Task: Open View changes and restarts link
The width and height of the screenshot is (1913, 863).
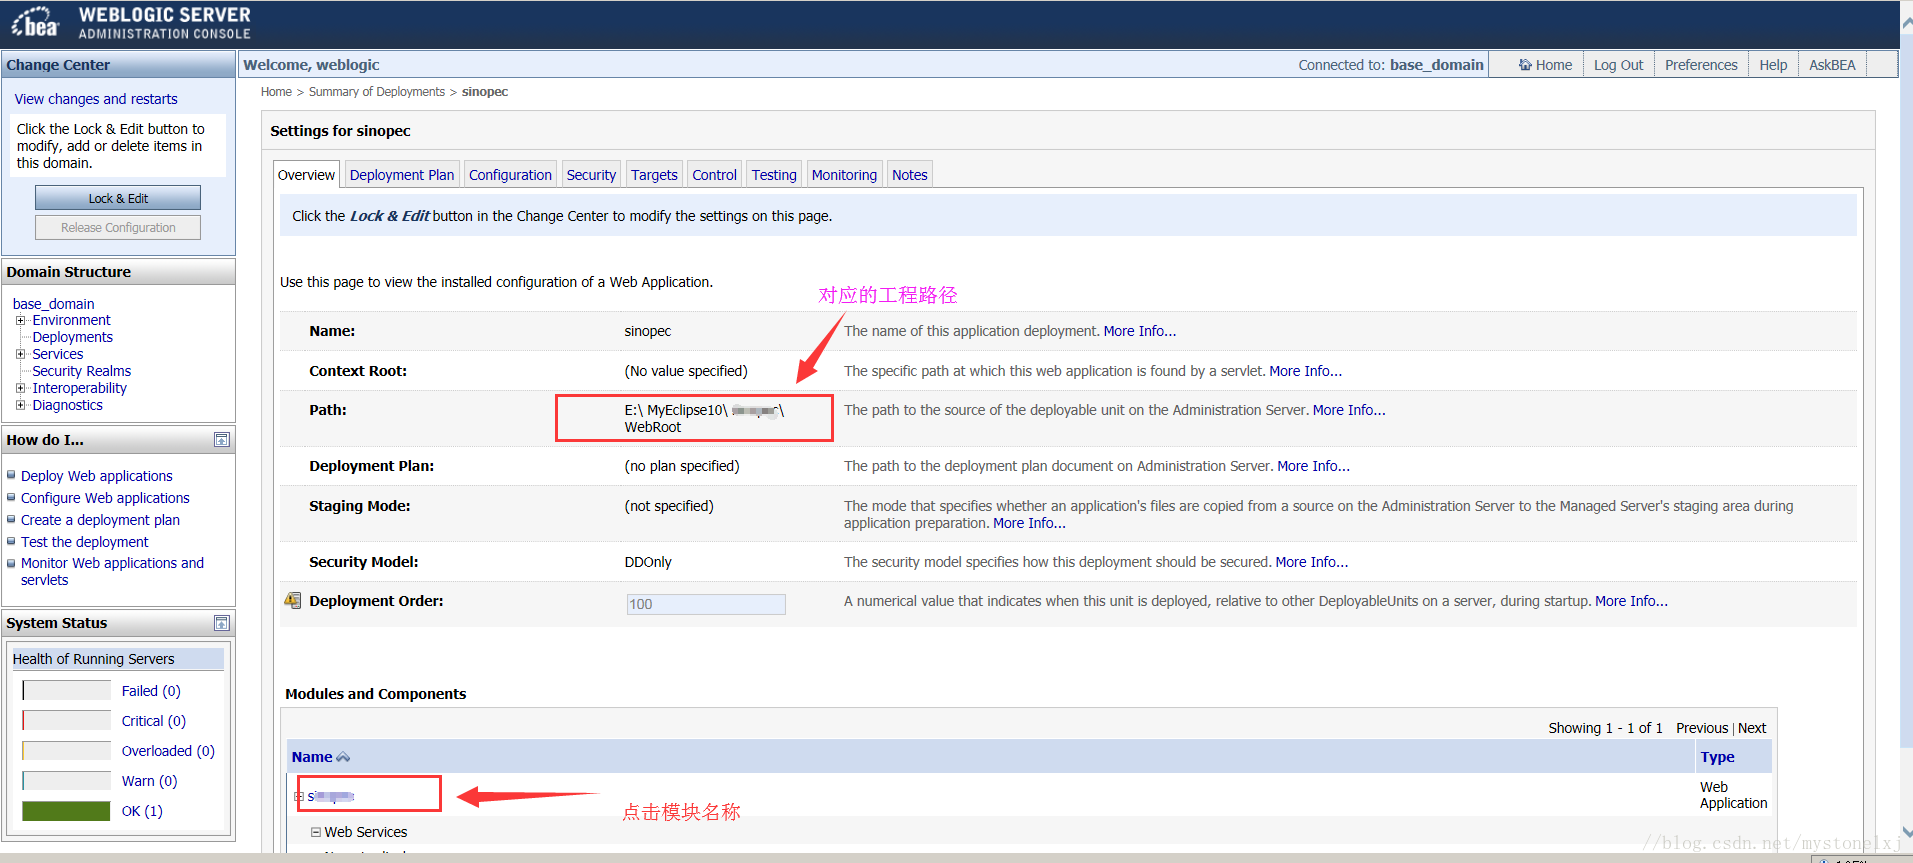Action: pyautogui.click(x=96, y=99)
